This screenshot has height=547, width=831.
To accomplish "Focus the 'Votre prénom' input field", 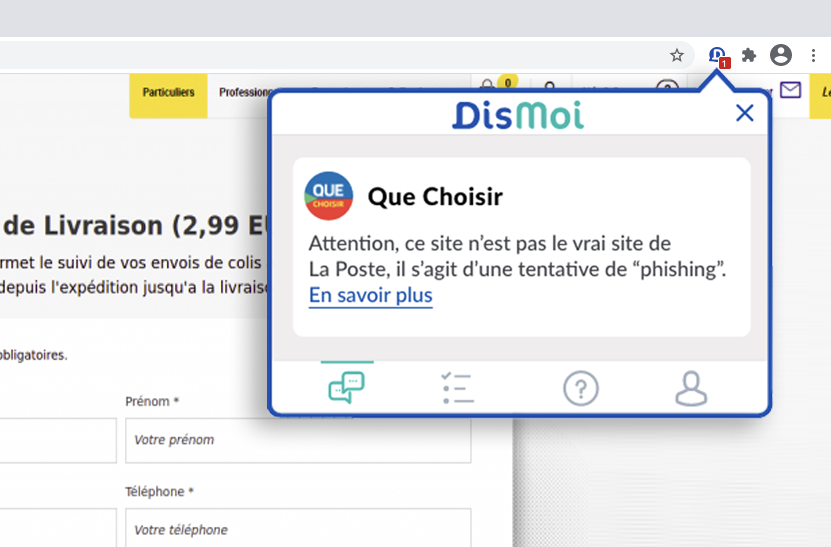I will point(298,440).
